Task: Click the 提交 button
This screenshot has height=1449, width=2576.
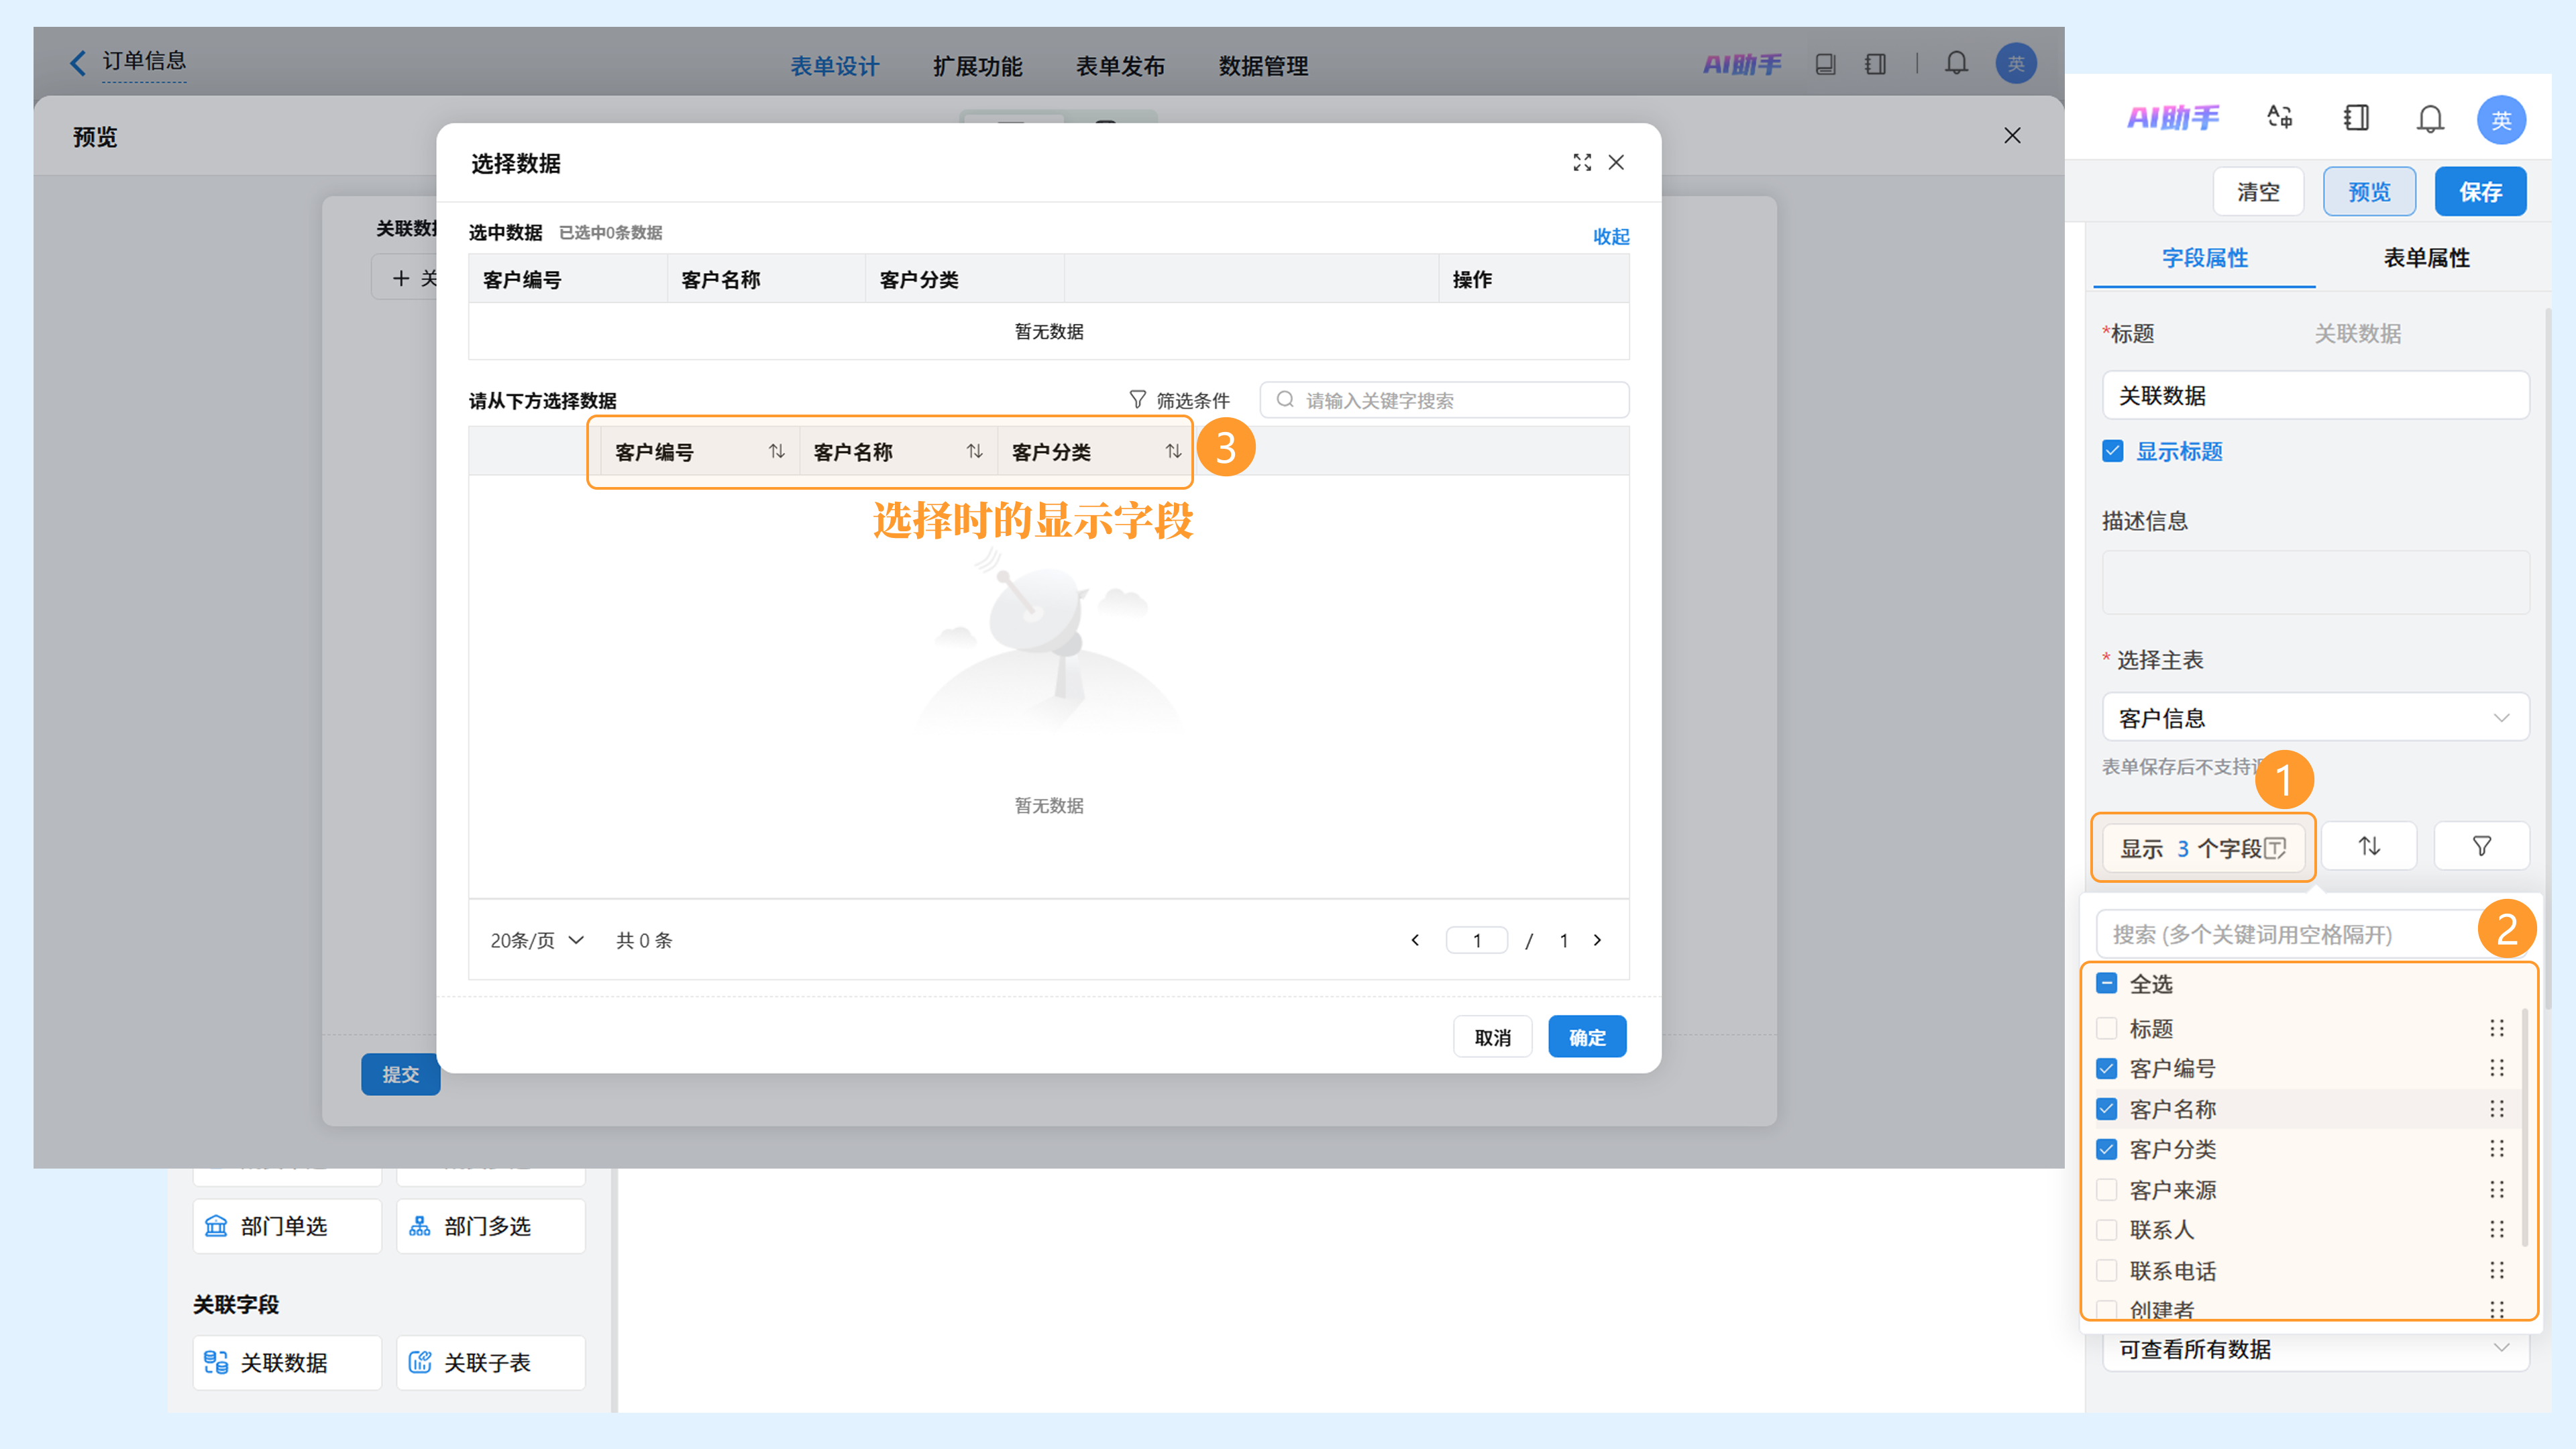Action: pyautogui.click(x=400, y=1074)
